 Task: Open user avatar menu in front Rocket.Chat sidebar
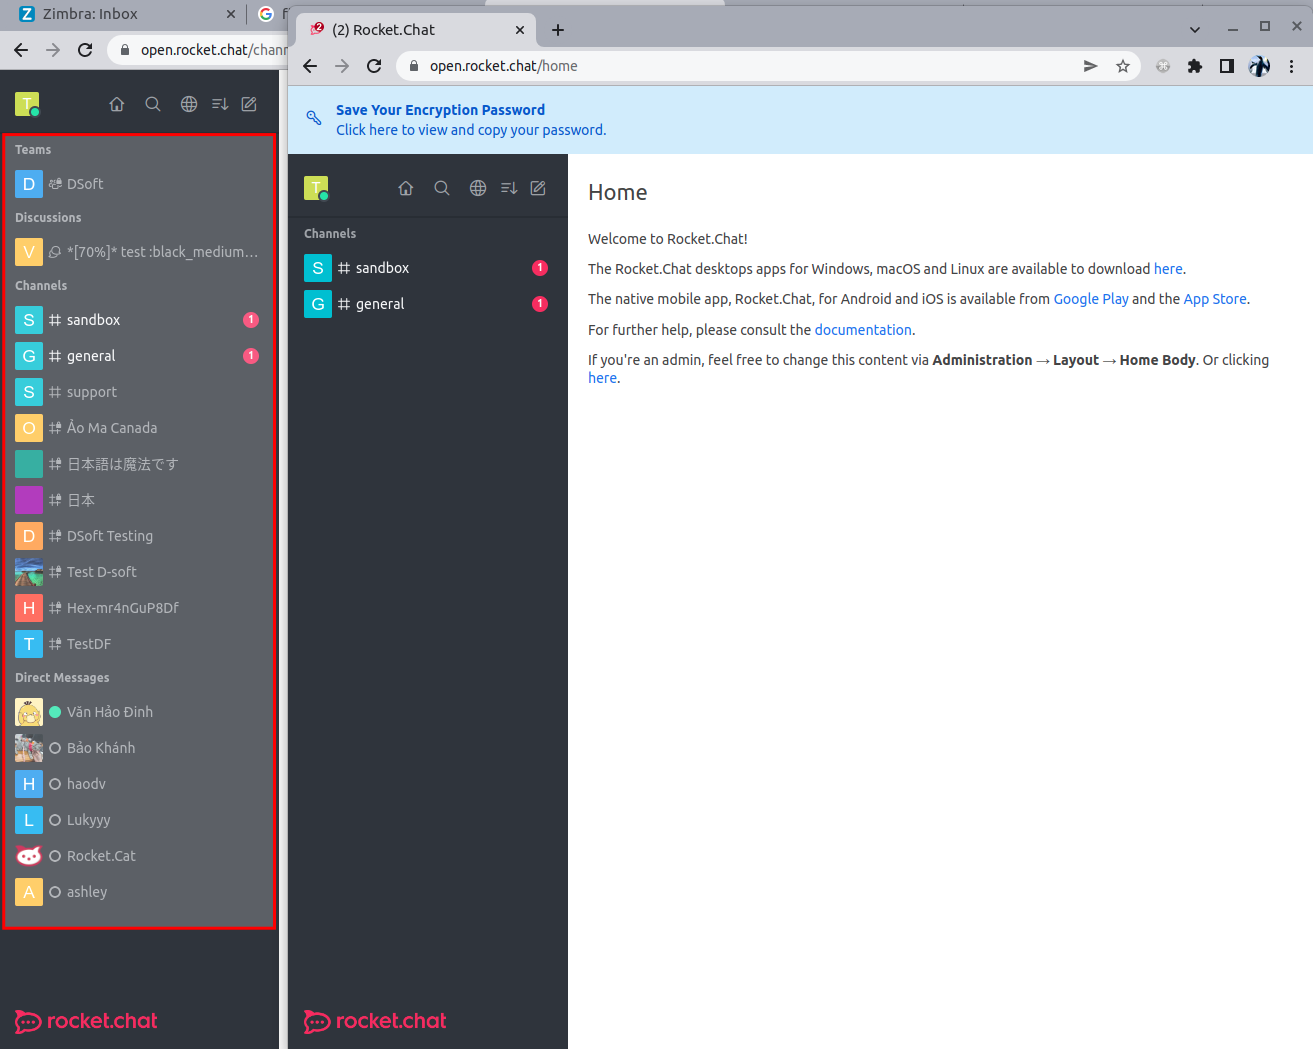316,188
